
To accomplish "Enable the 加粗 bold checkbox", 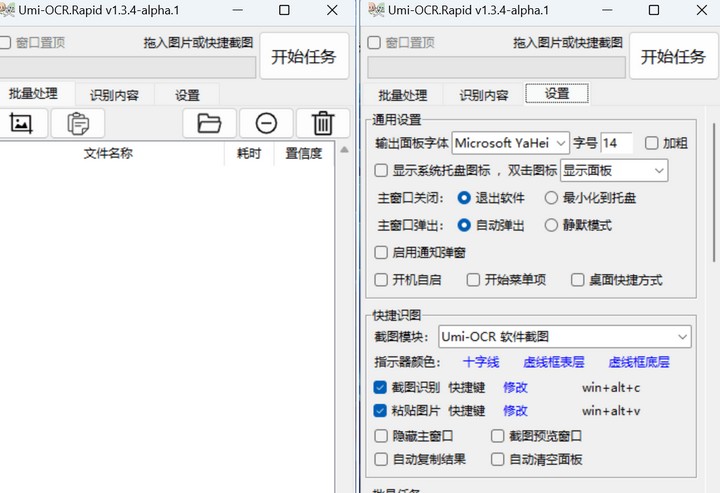I will [x=652, y=143].
